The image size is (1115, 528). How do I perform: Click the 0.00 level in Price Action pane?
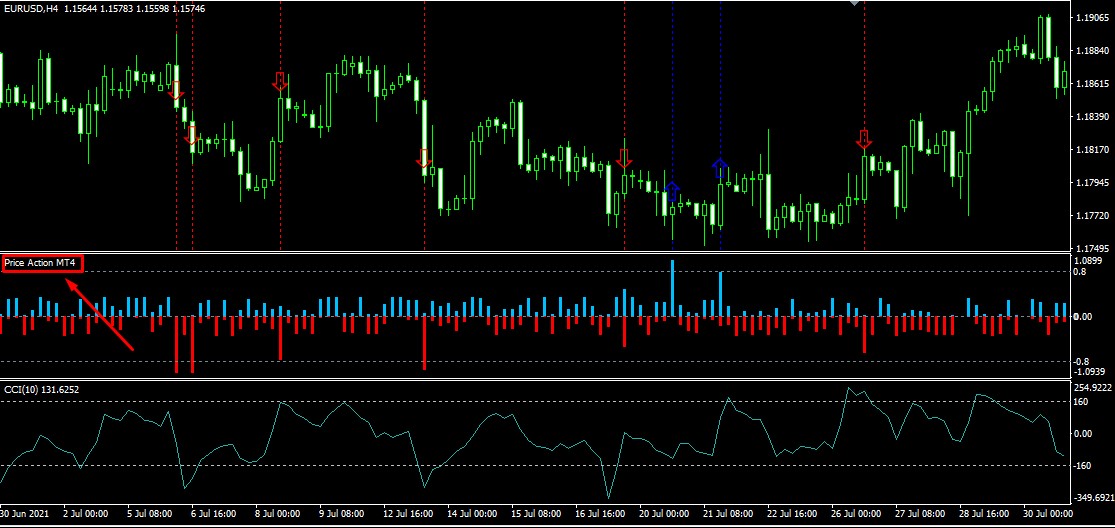click(1083, 316)
